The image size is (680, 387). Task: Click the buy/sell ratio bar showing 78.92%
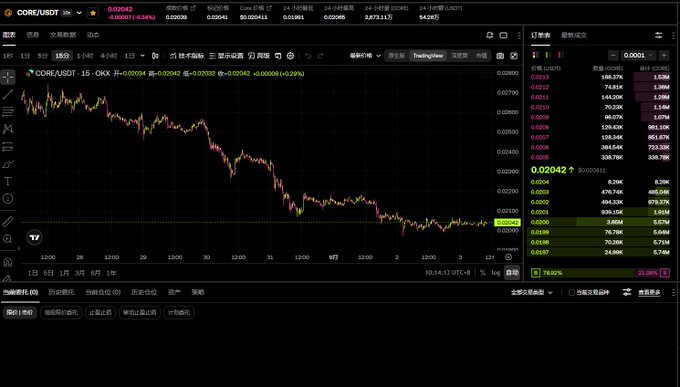coord(600,273)
